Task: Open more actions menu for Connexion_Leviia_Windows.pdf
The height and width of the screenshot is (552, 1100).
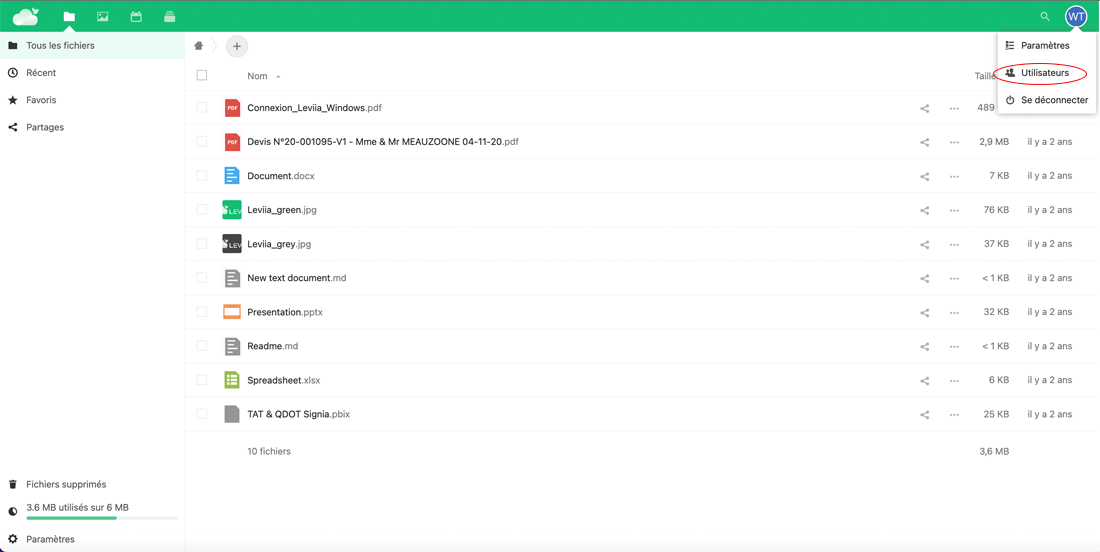Action: tap(954, 108)
